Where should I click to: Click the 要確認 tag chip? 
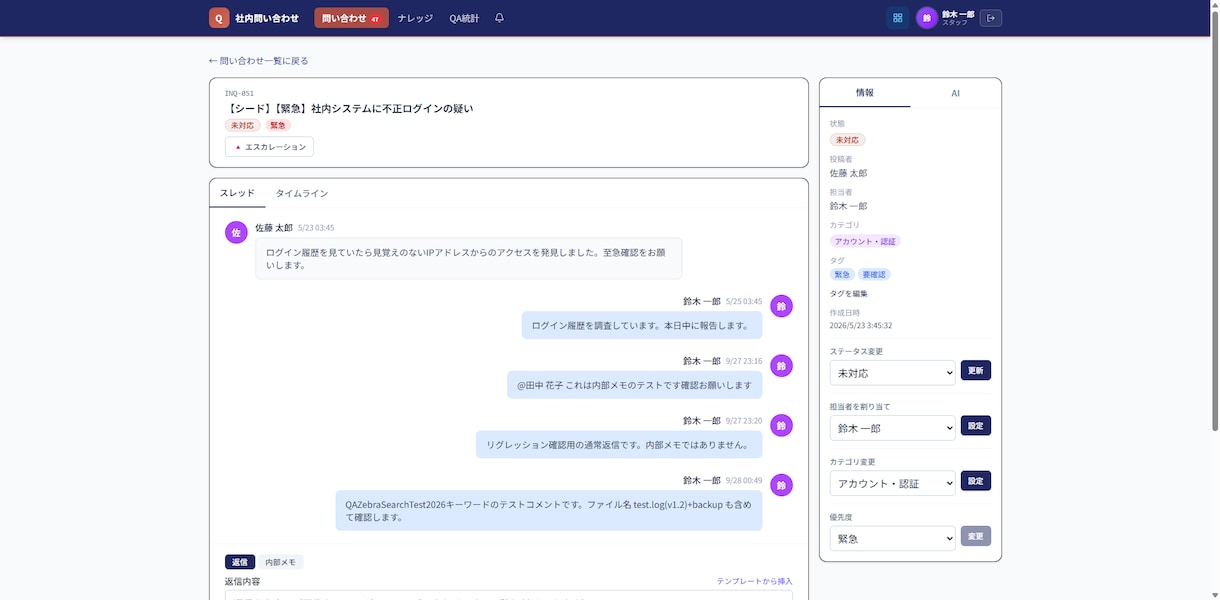pos(874,274)
